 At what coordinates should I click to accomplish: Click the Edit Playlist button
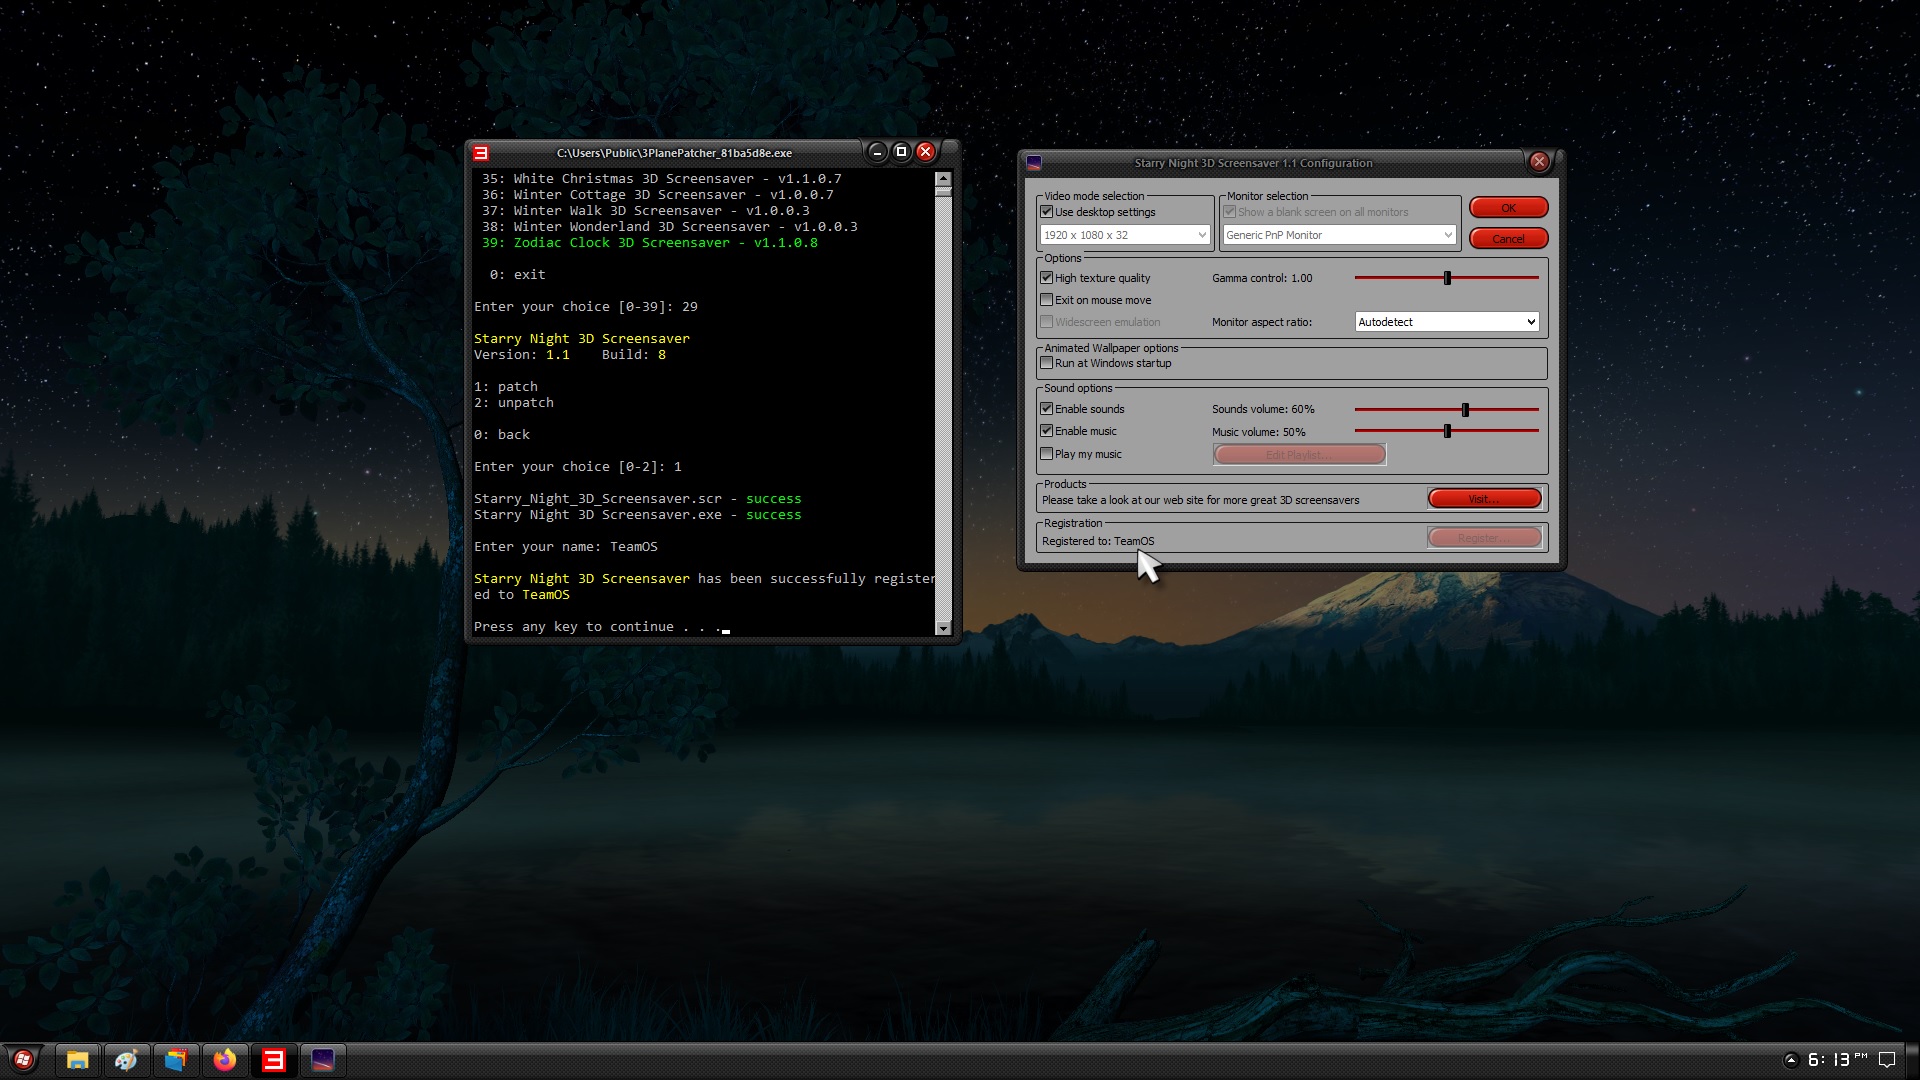pos(1299,455)
